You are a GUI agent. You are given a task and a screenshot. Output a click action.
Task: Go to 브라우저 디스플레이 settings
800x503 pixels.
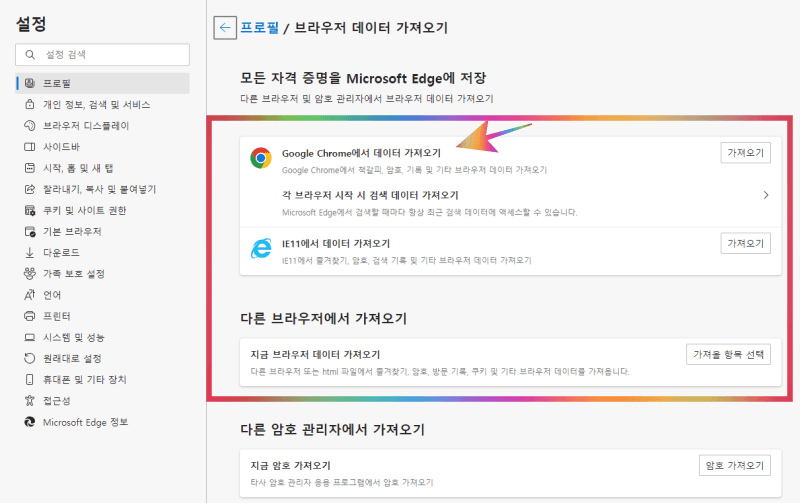tap(86, 125)
